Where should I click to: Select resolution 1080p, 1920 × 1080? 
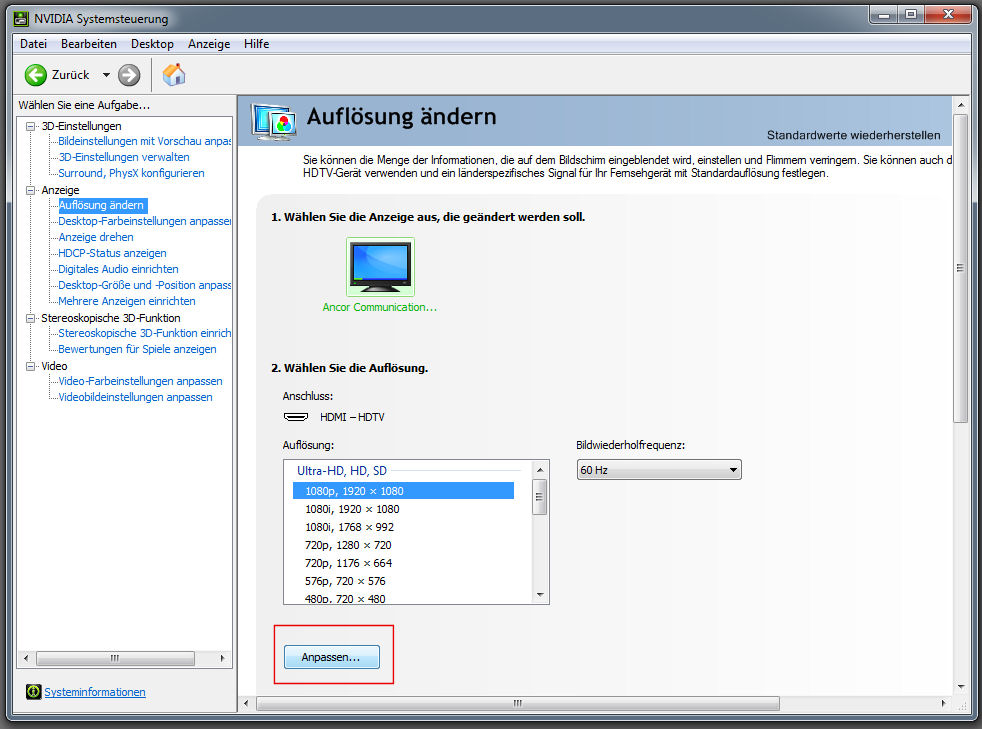click(403, 491)
